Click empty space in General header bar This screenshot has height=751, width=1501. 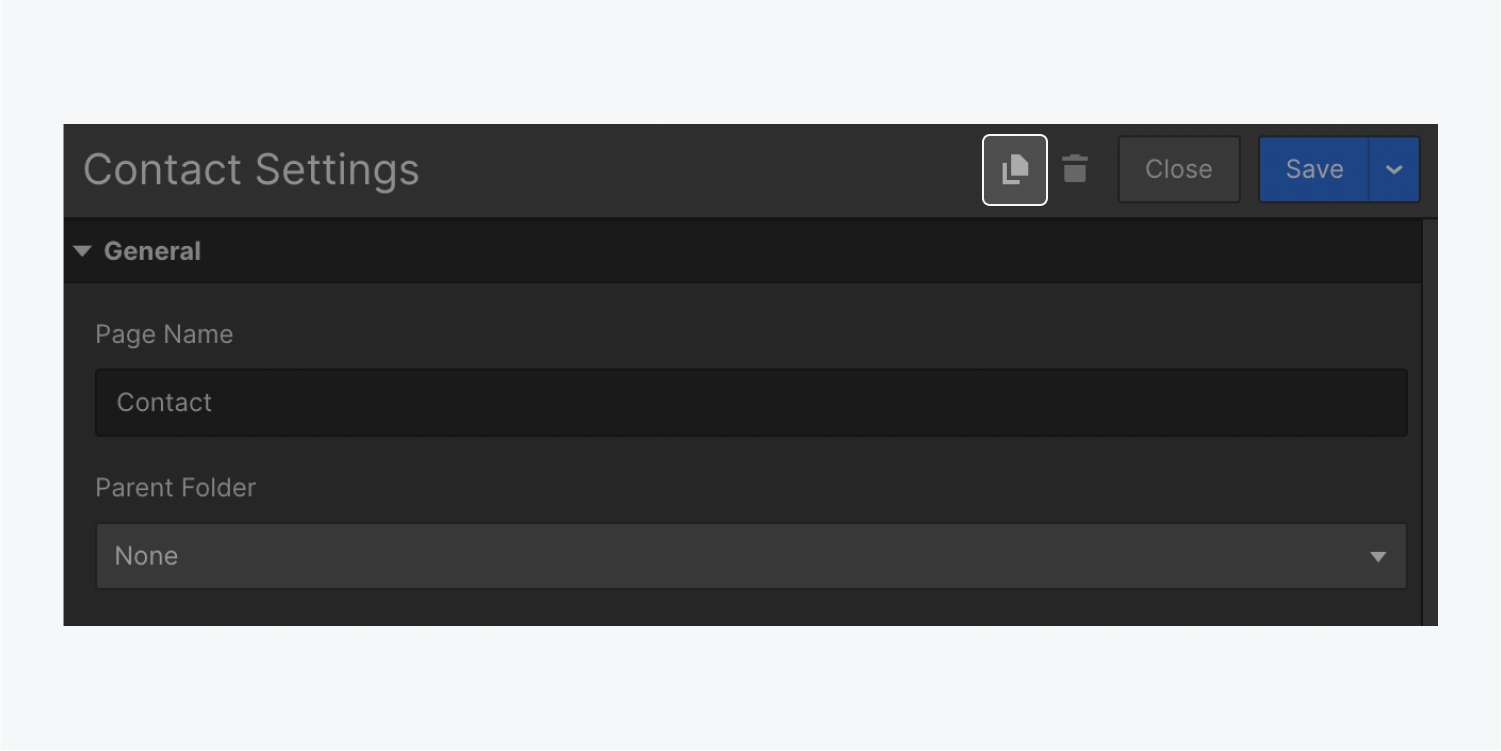pyautogui.click(x=800, y=251)
